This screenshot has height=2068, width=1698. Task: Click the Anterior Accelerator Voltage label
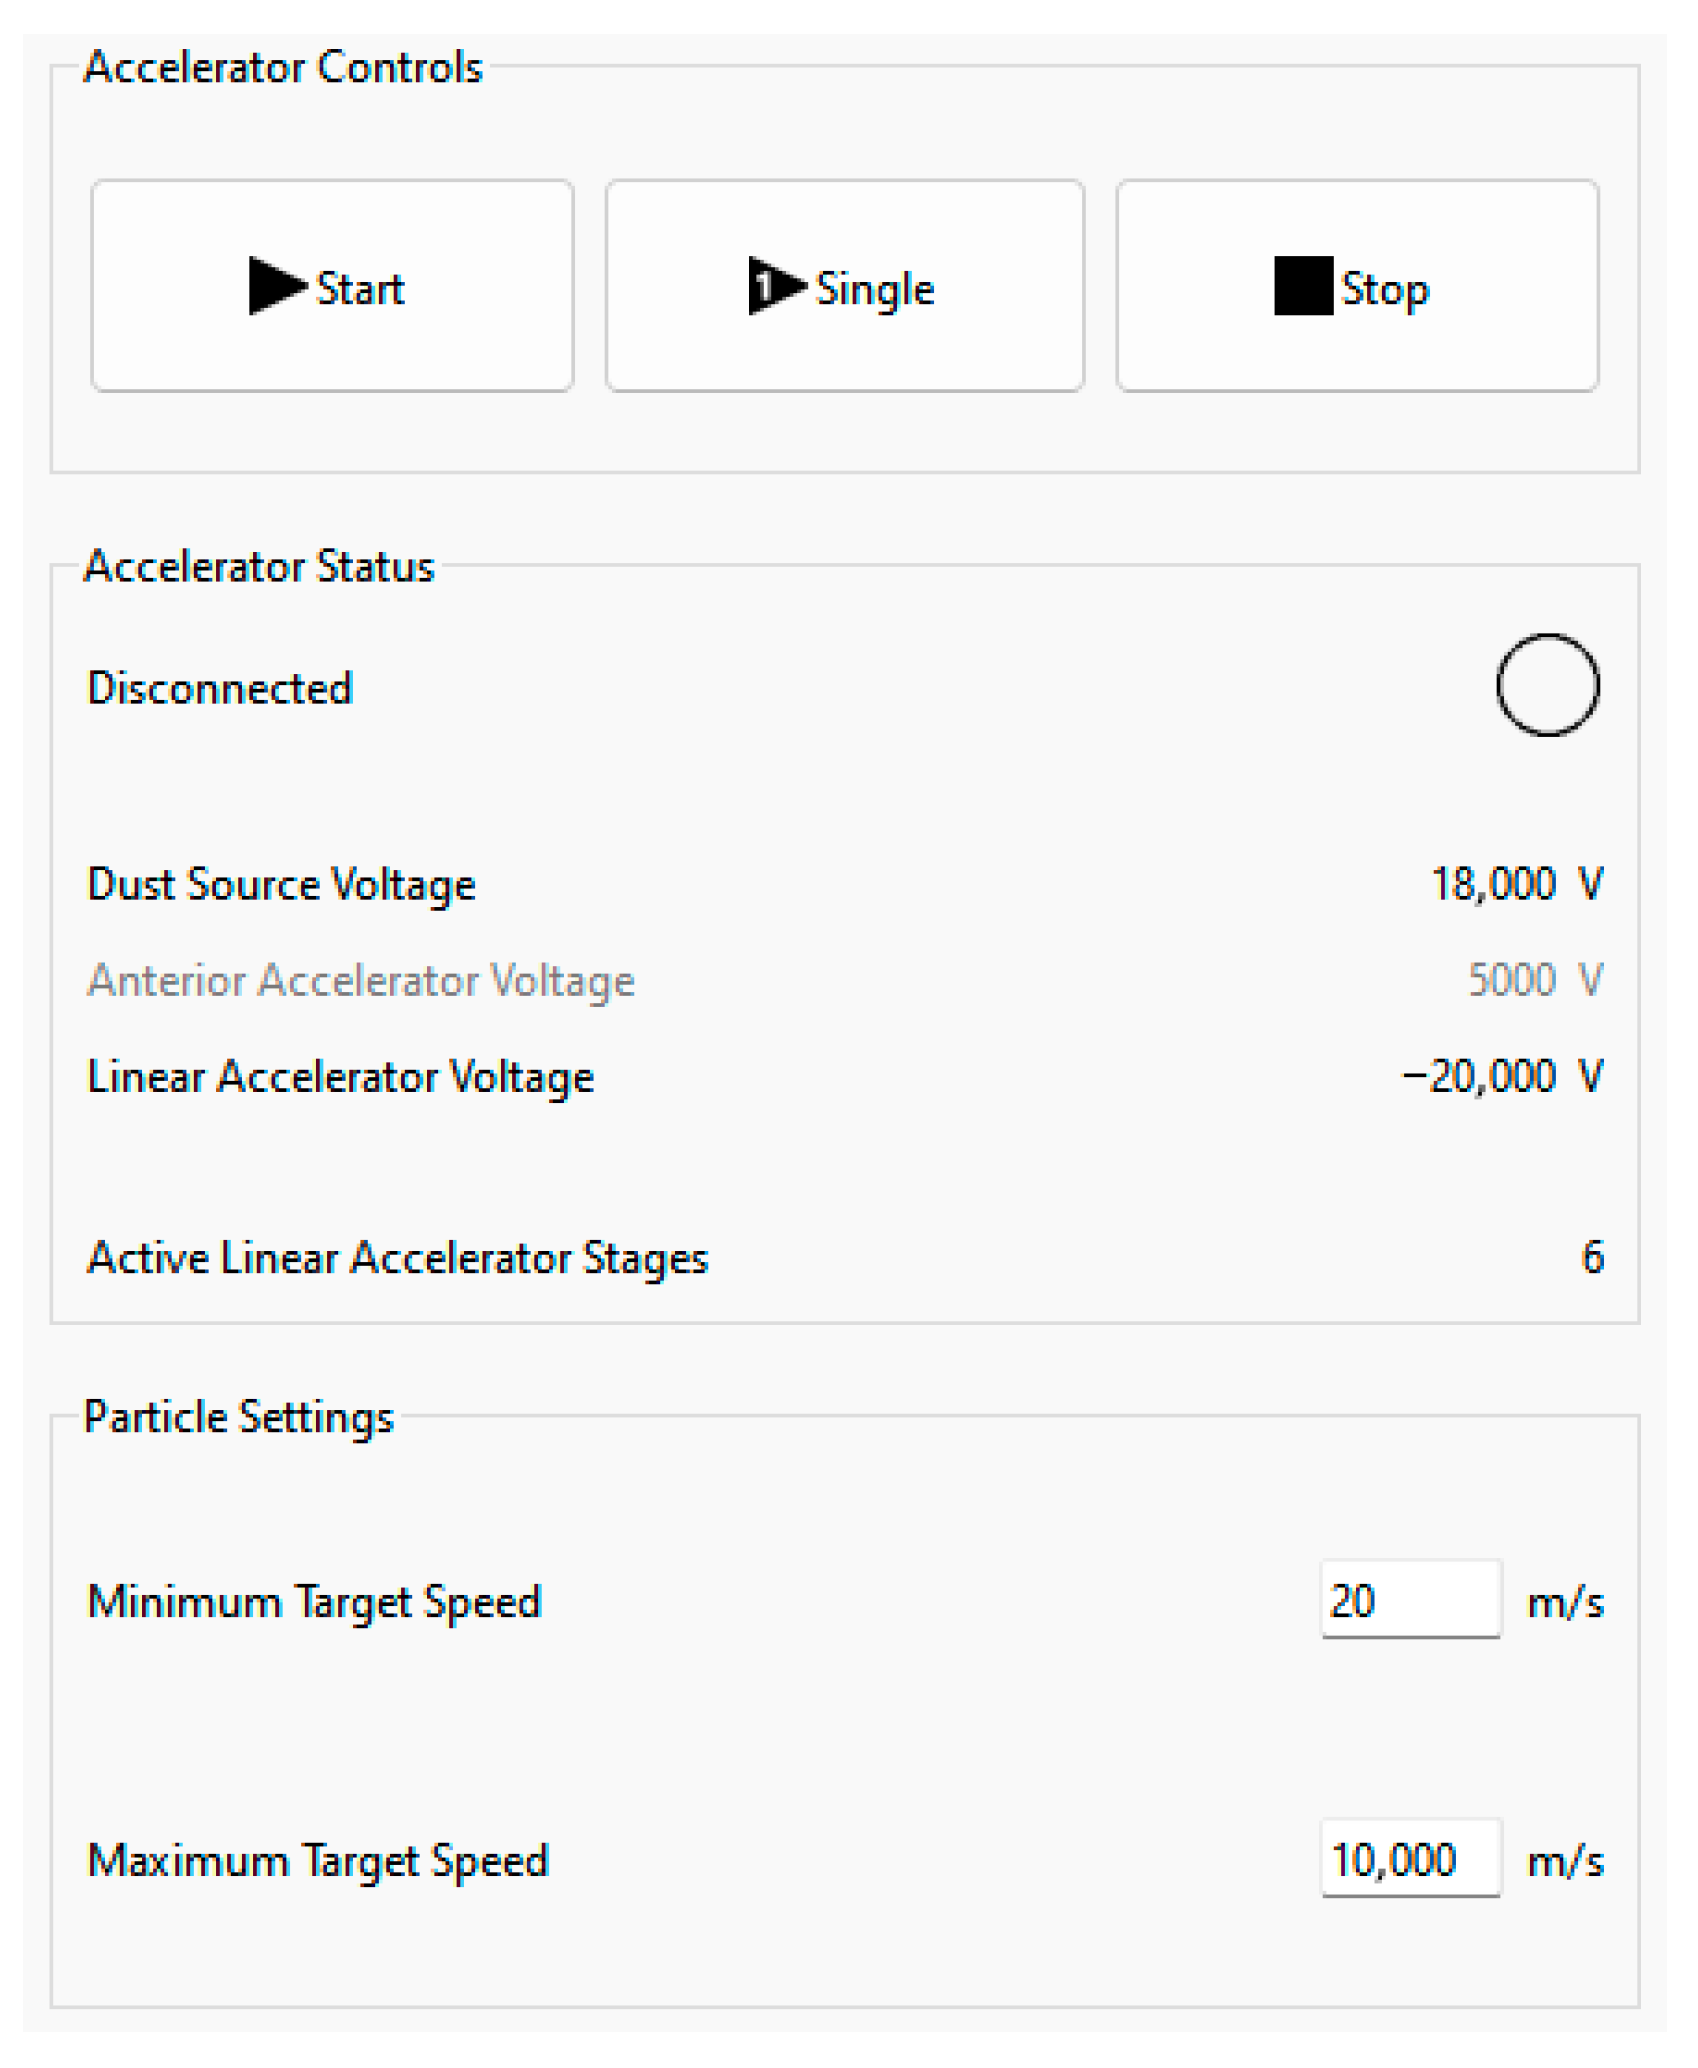(x=361, y=981)
